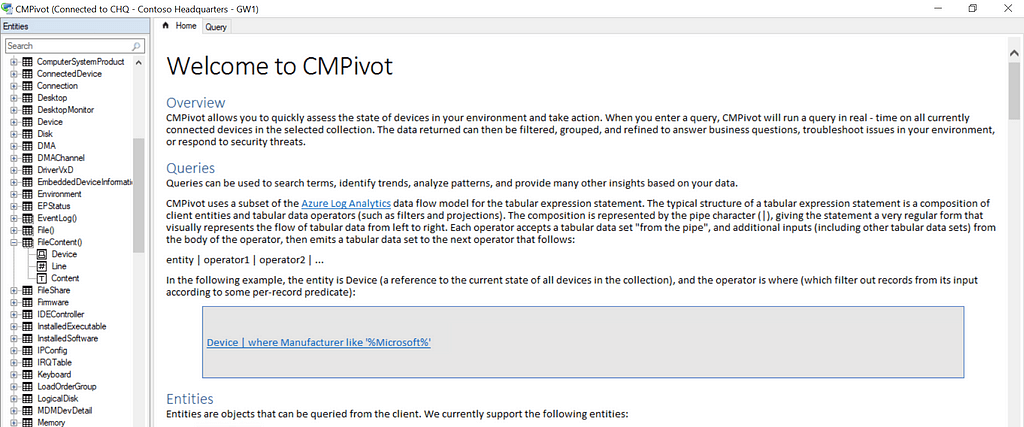Expand the IPConfig tree node
The width and height of the screenshot is (1024, 427).
point(14,350)
